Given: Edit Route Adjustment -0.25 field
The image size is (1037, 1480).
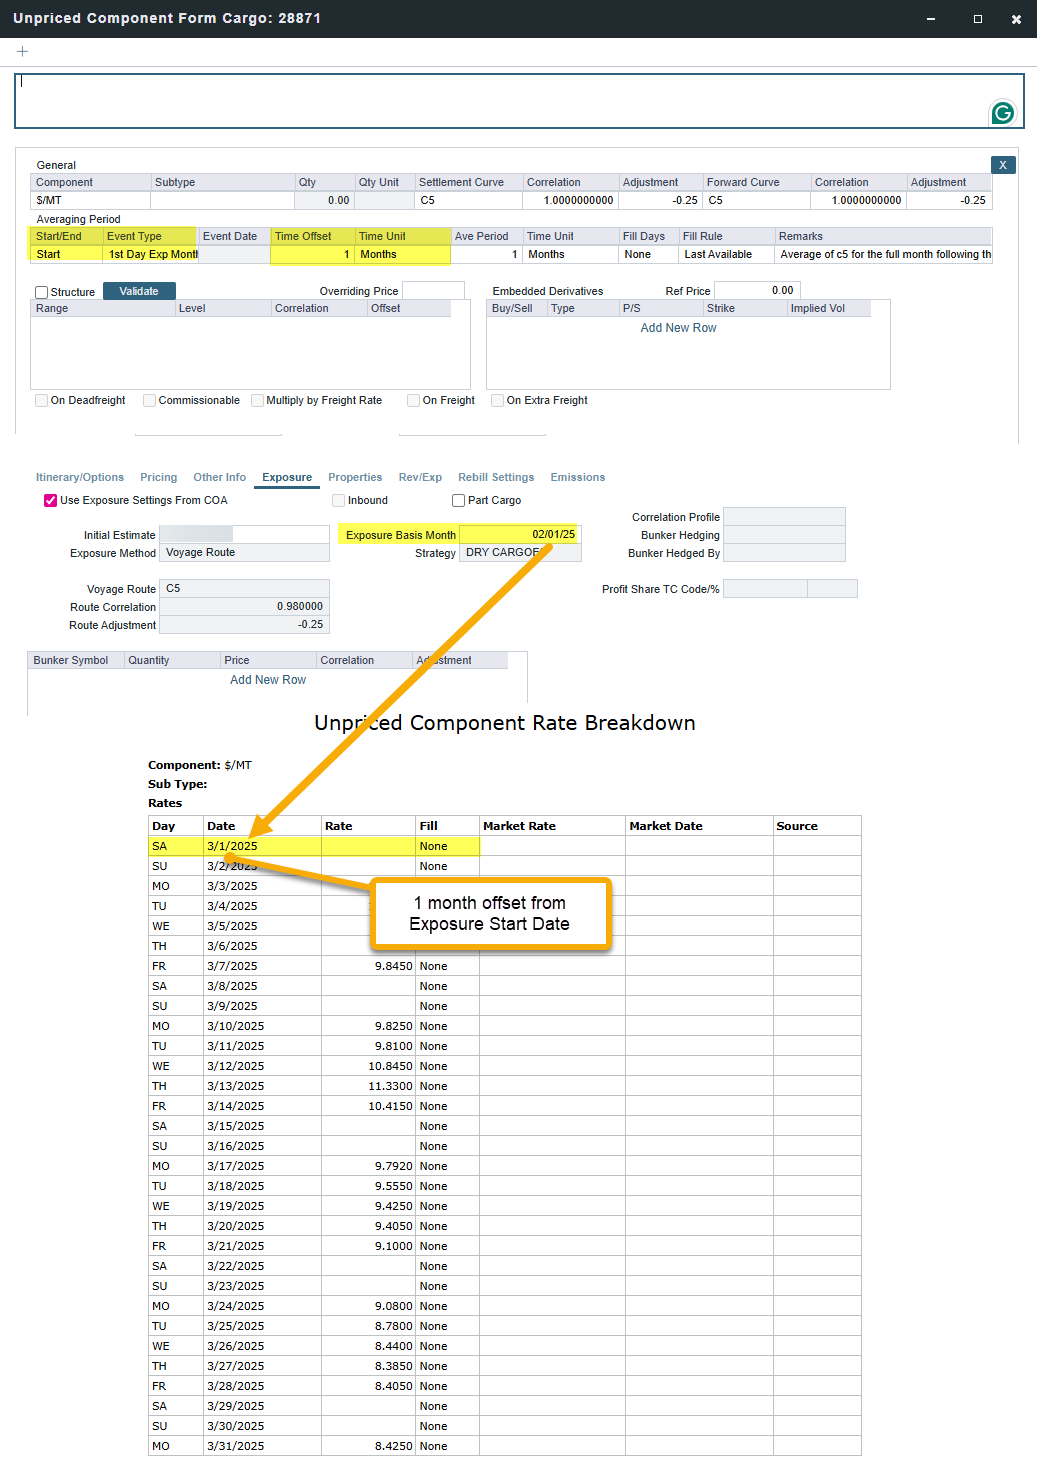Looking at the screenshot, I should tap(244, 625).
